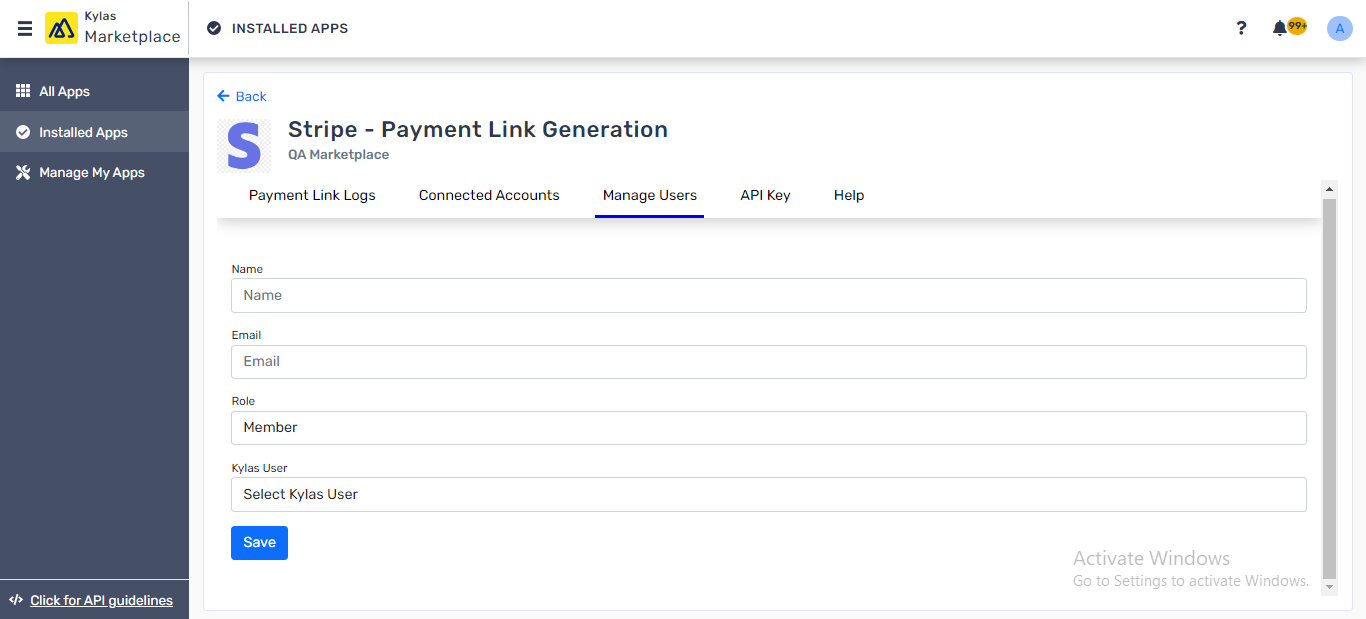The width and height of the screenshot is (1366, 619).
Task: Open the help question mark icon
Action: pos(1241,28)
